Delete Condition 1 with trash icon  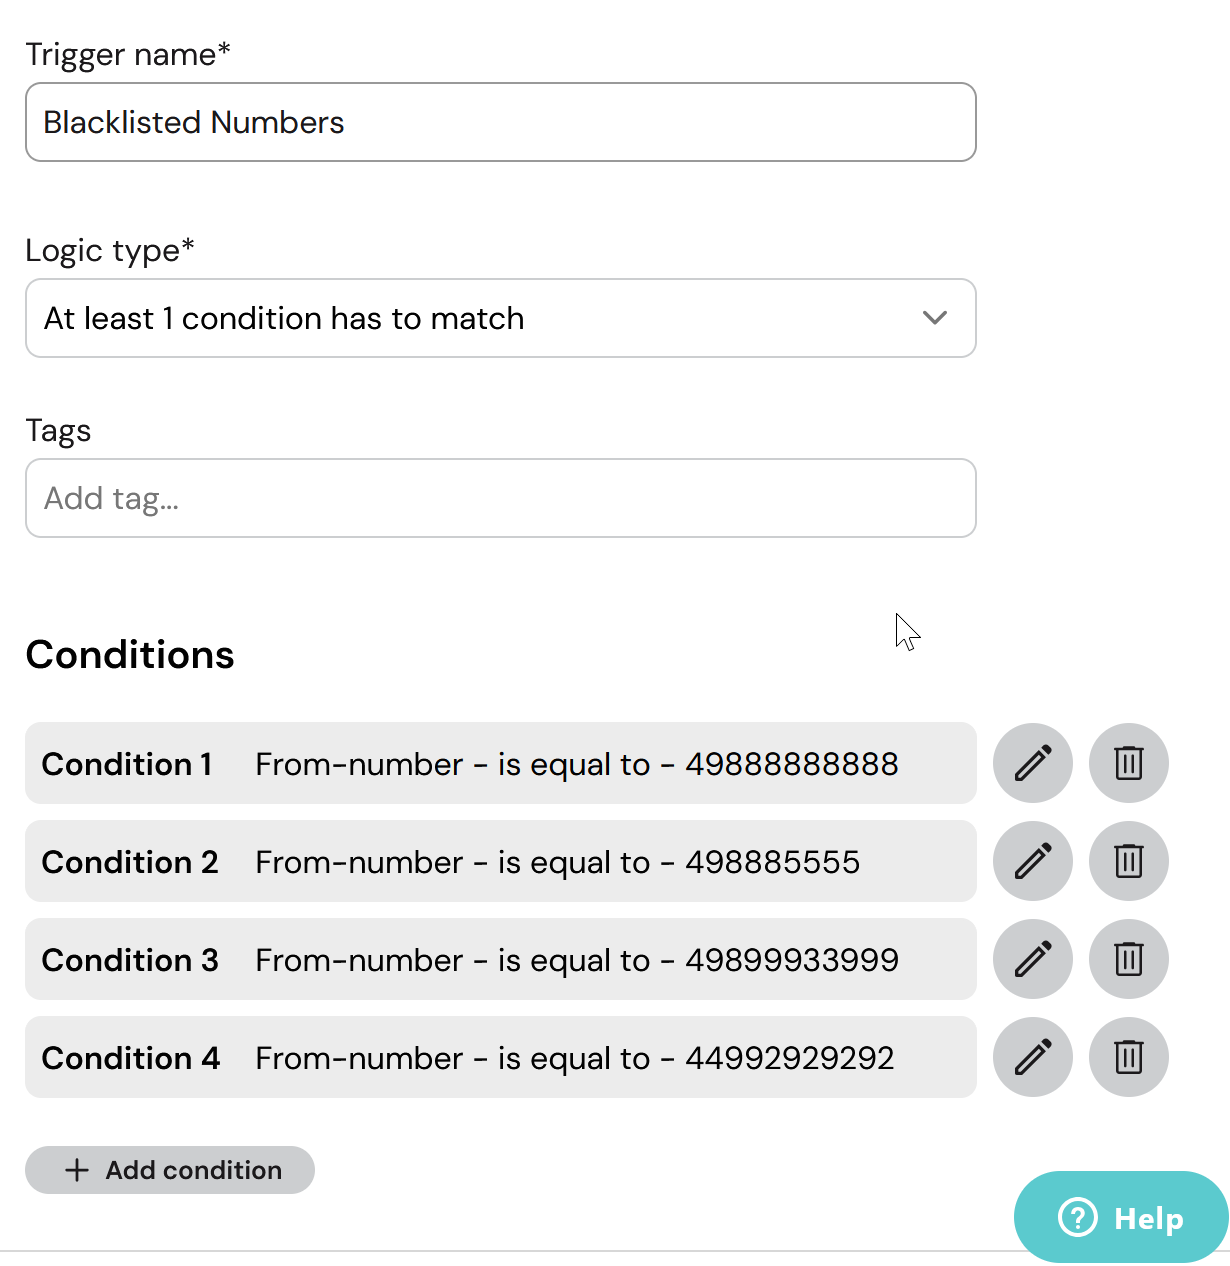click(x=1129, y=763)
